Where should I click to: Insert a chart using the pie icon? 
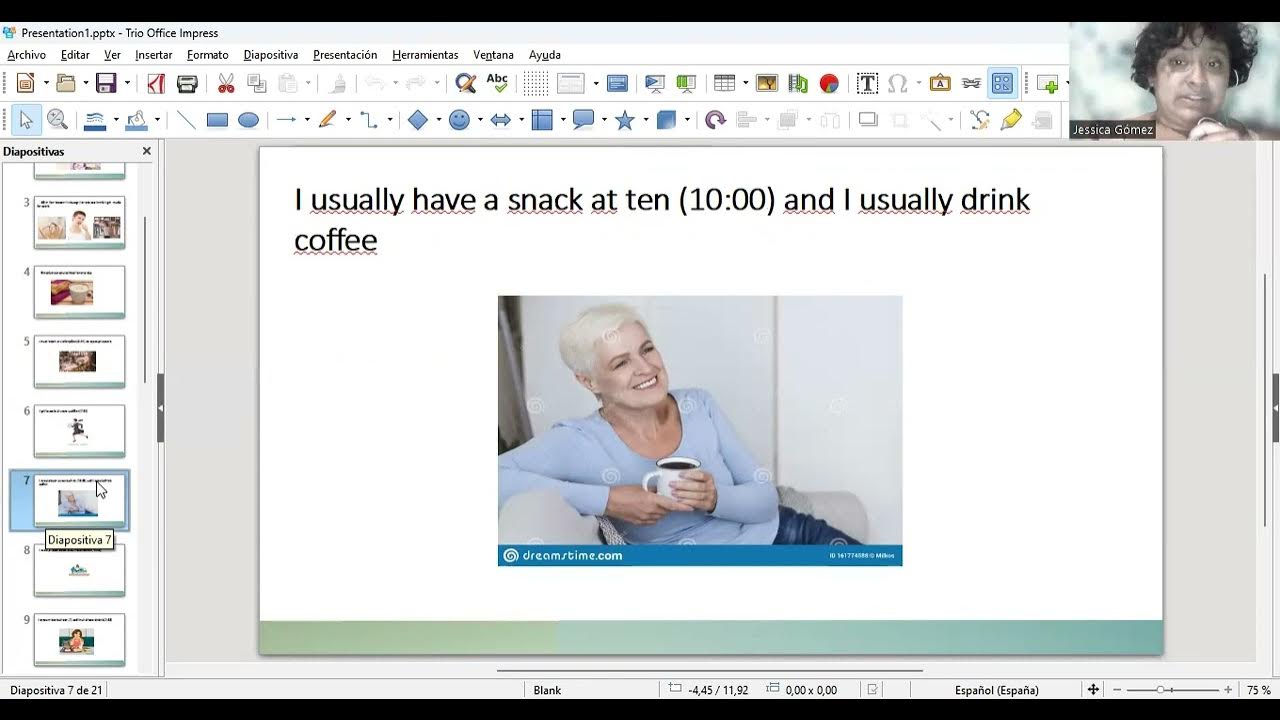coord(829,84)
